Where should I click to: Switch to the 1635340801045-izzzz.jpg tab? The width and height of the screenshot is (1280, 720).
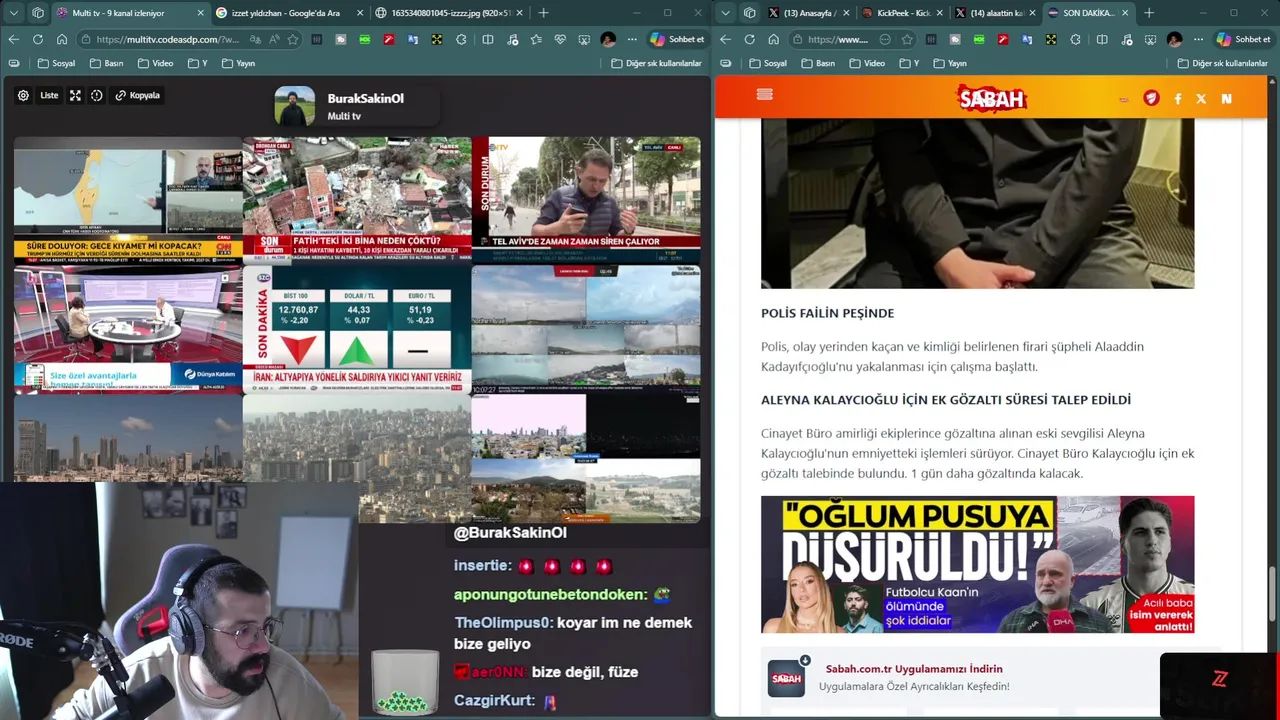[450, 13]
